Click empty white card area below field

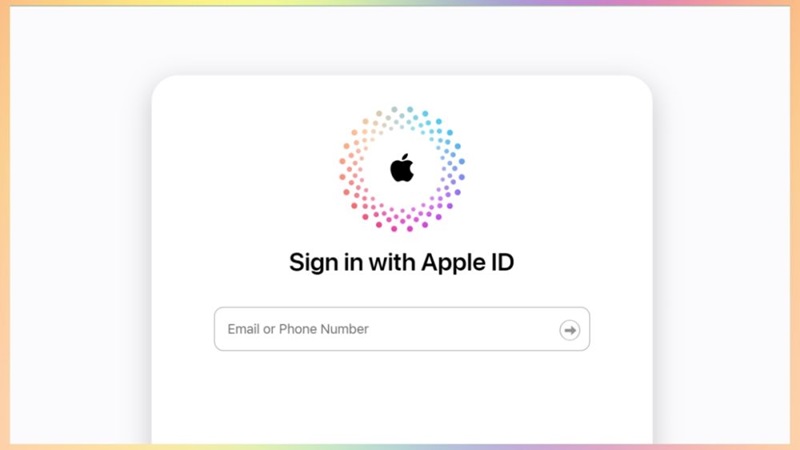point(402,398)
